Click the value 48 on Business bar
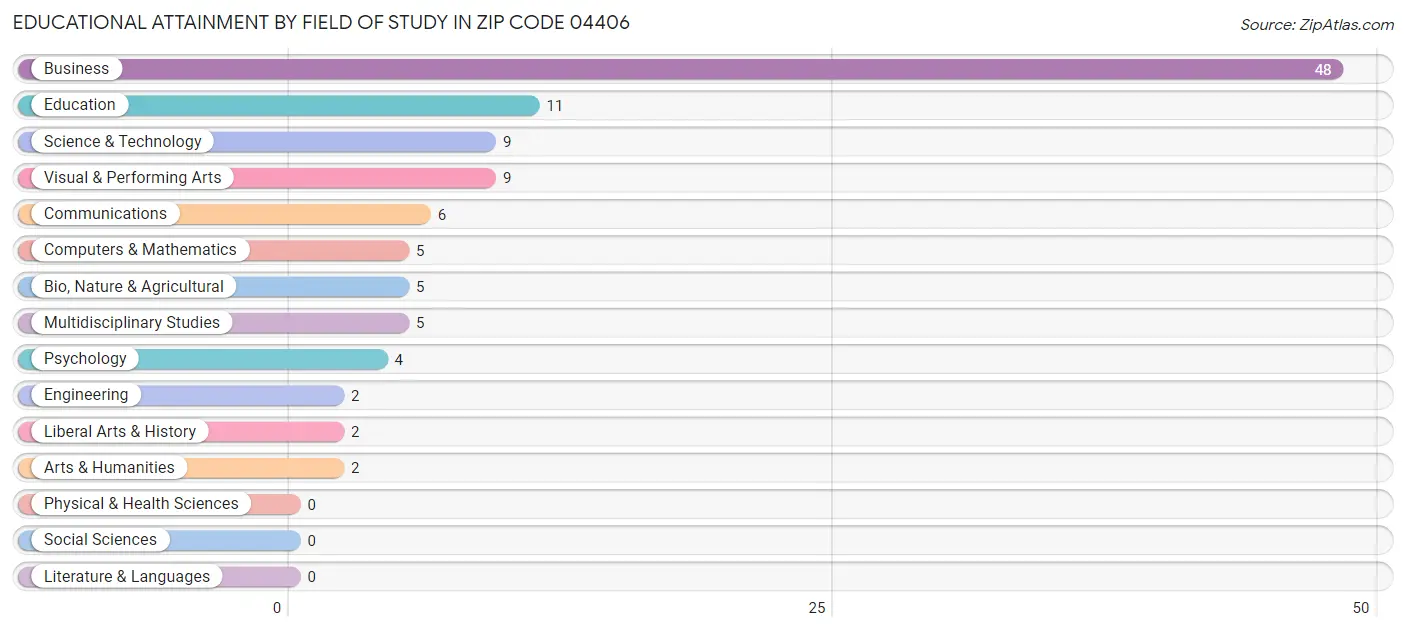The height and width of the screenshot is (631, 1406). coord(1323,70)
